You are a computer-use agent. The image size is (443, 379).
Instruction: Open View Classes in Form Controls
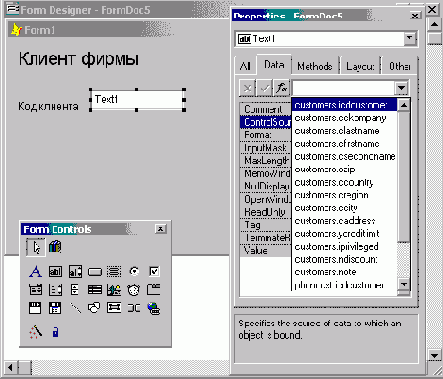(55, 247)
